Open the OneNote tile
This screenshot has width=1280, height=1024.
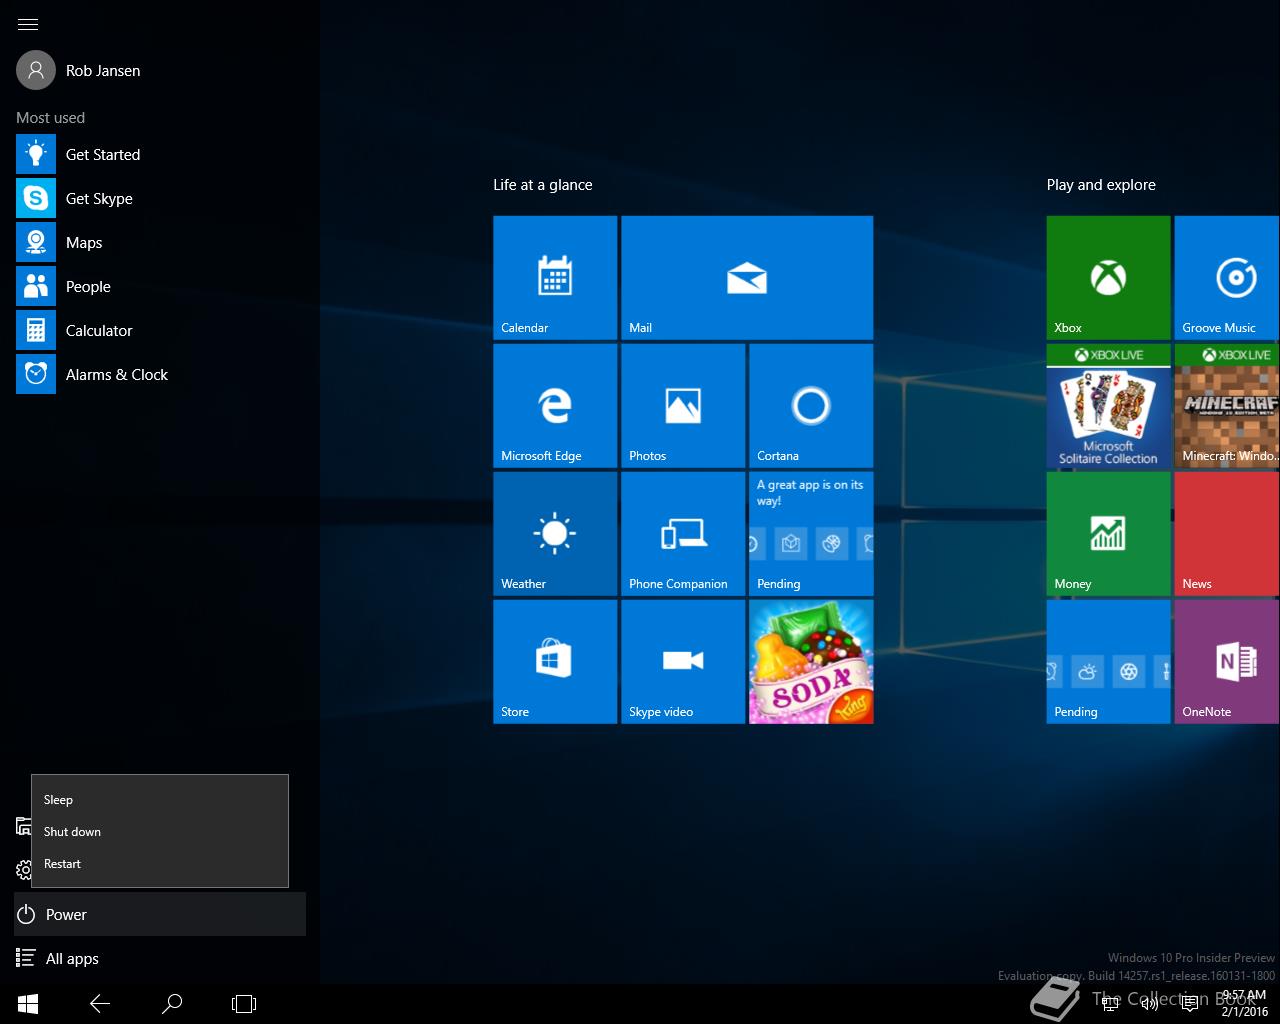1227,662
